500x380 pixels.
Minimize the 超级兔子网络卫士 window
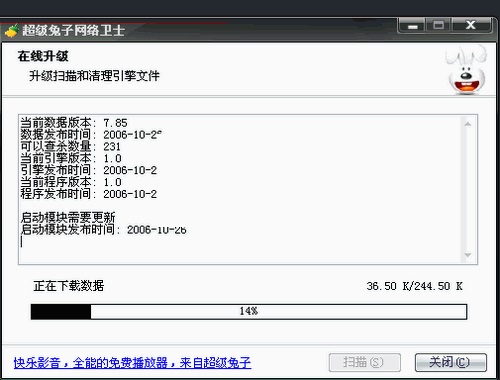[412, 26]
